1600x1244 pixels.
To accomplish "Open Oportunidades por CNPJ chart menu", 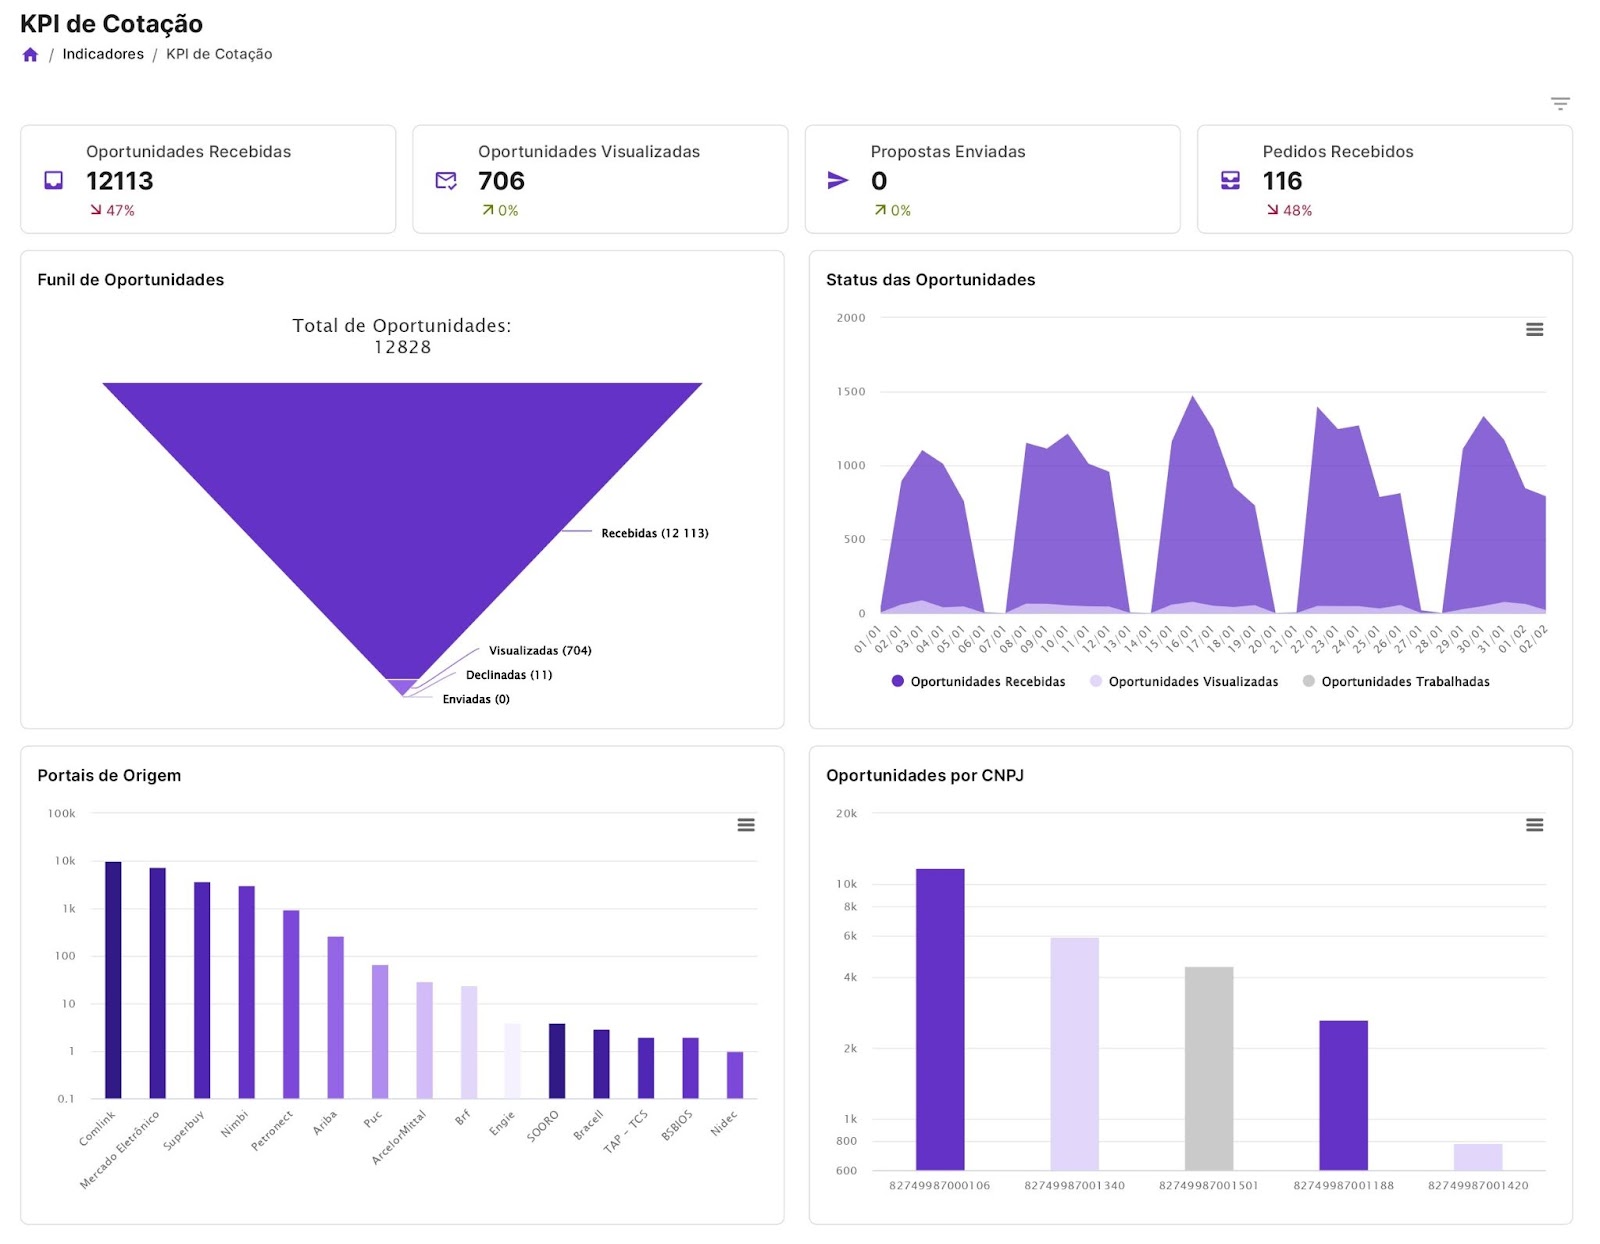I will [x=1534, y=825].
